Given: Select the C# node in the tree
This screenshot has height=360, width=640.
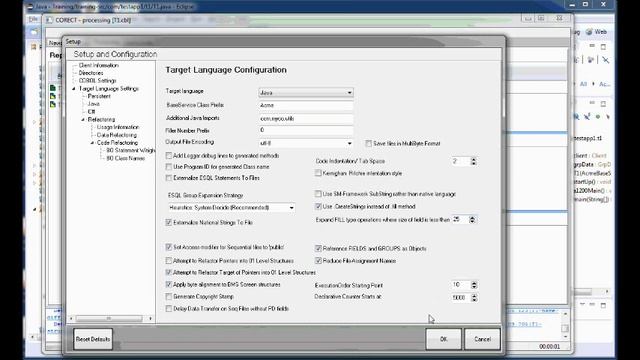Looking at the screenshot, I should (91, 112).
